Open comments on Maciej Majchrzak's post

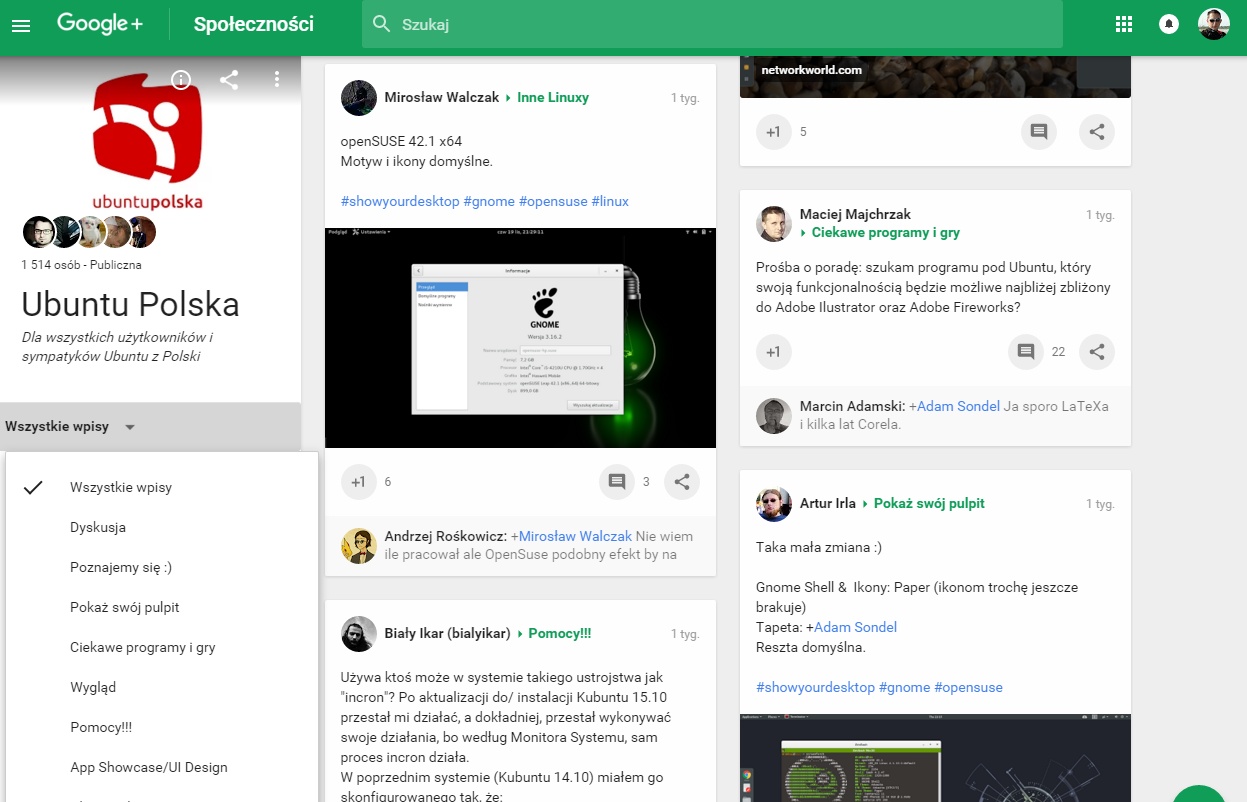(x=1025, y=352)
